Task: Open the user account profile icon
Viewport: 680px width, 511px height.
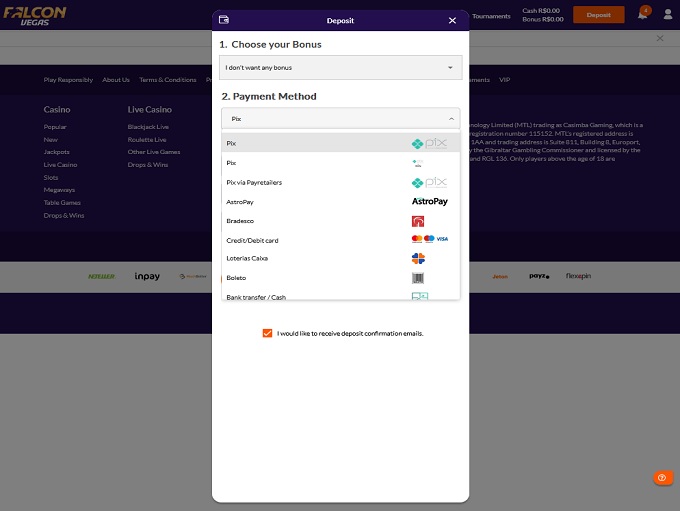Action: pos(667,15)
